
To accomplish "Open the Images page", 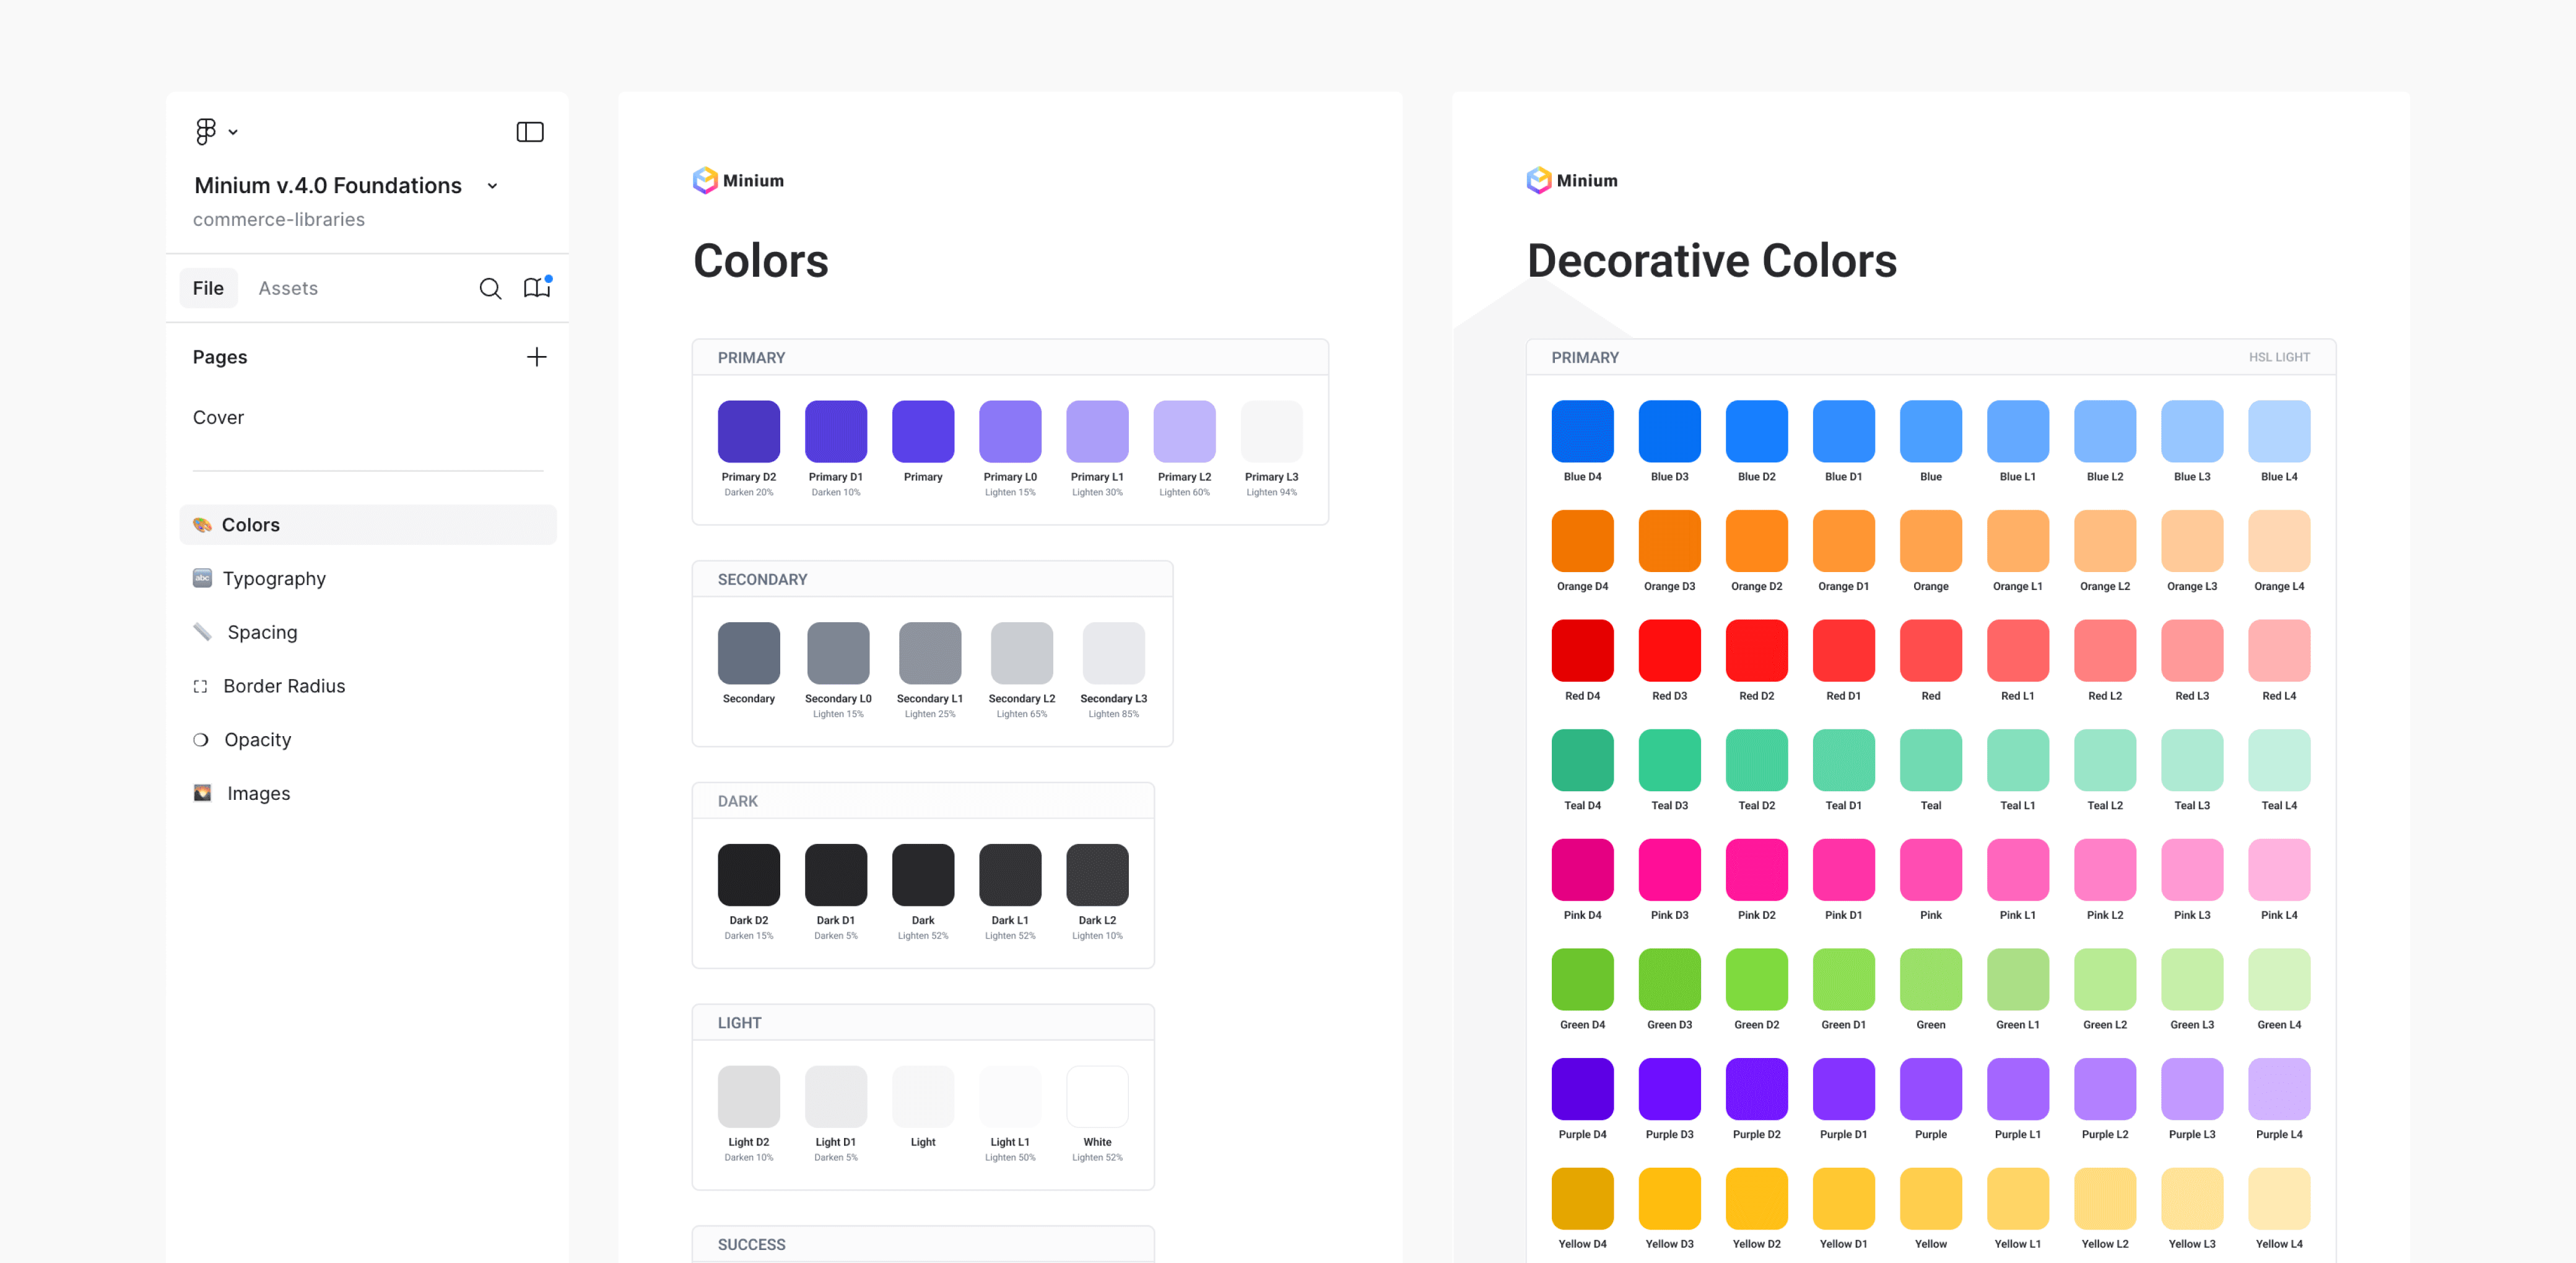I will pyautogui.click(x=258, y=793).
